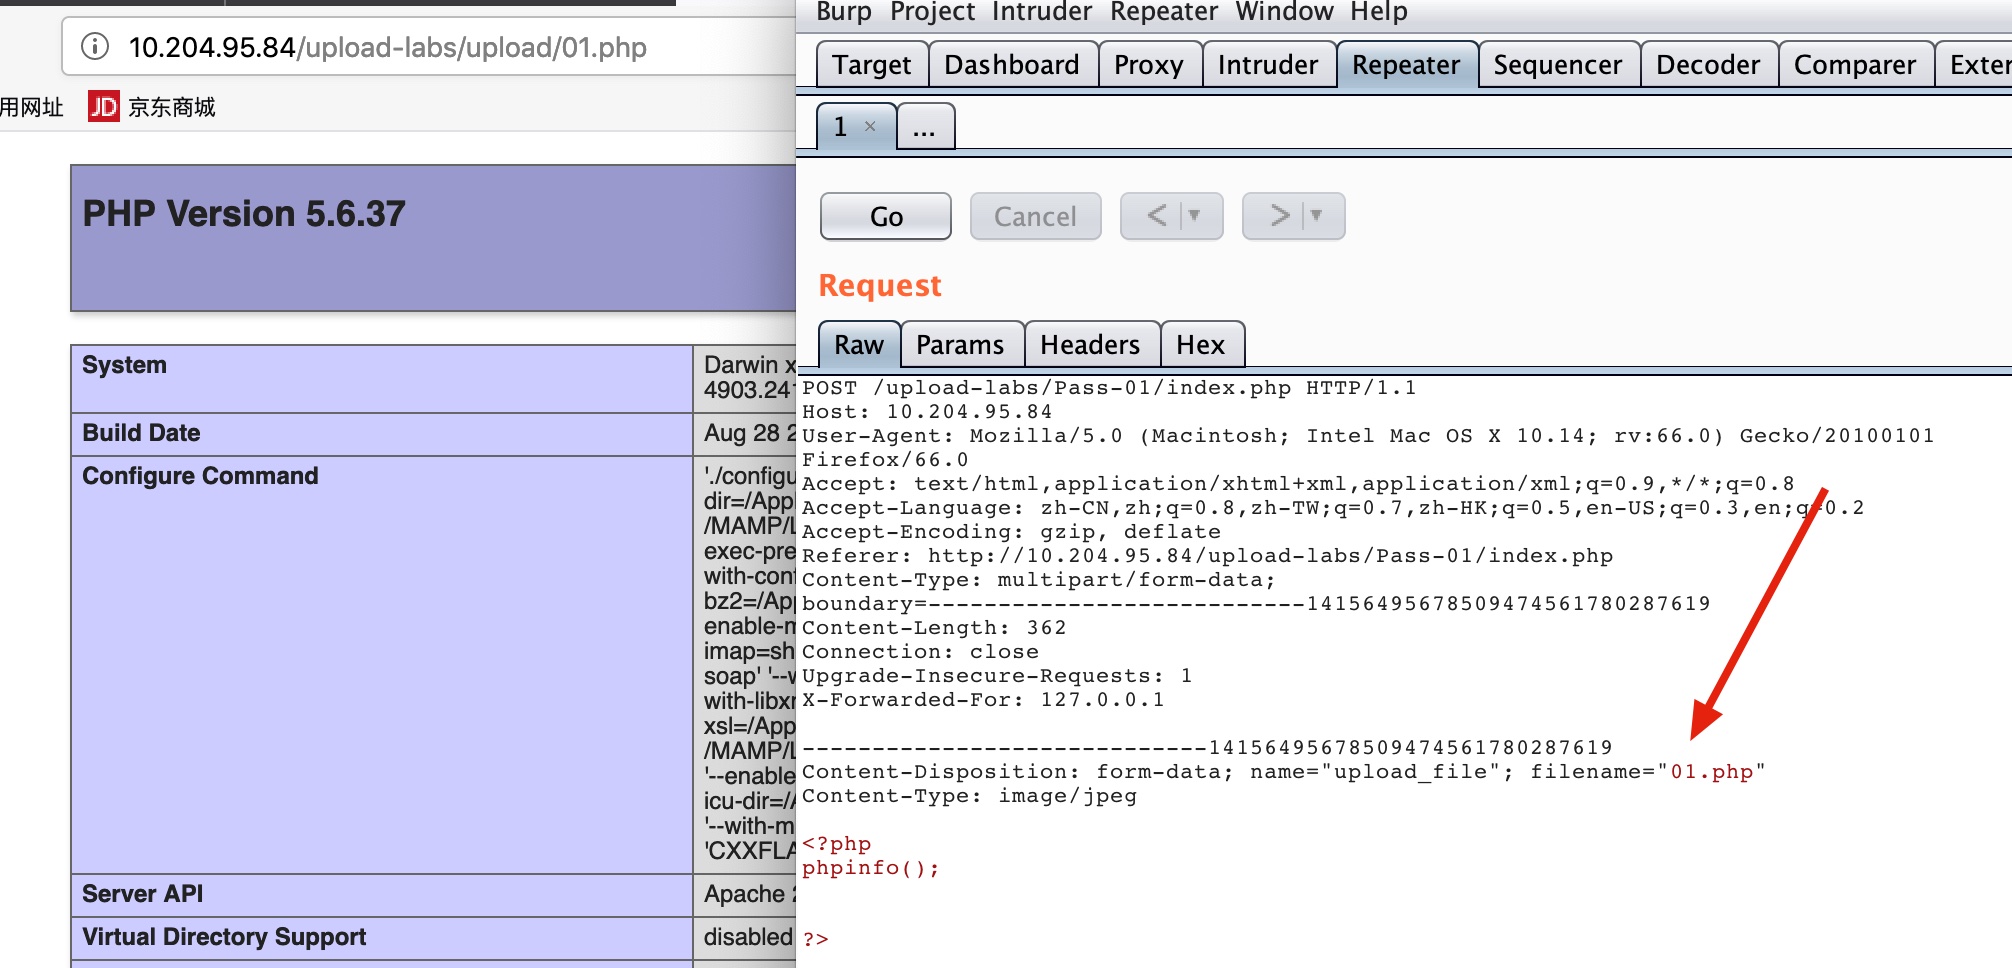2012x968 pixels.
Task: Click the Accept-Language header line
Action: coord(1333,508)
